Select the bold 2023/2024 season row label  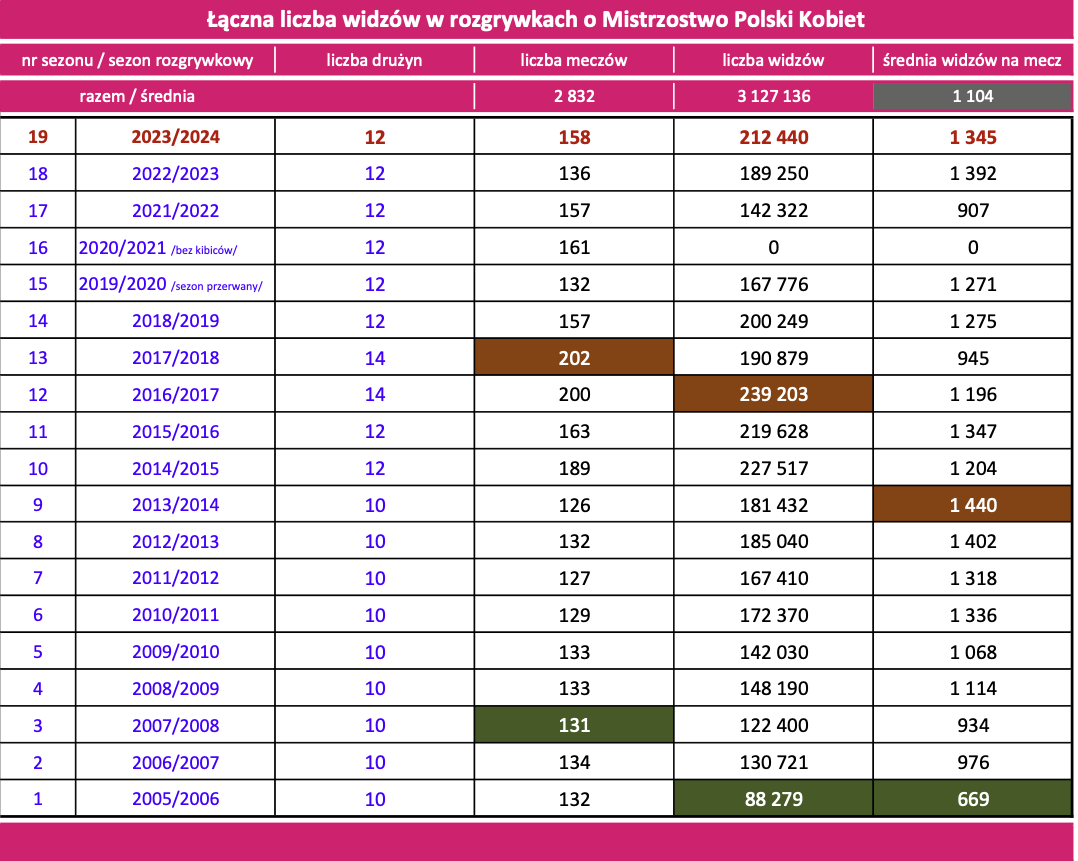click(175, 137)
